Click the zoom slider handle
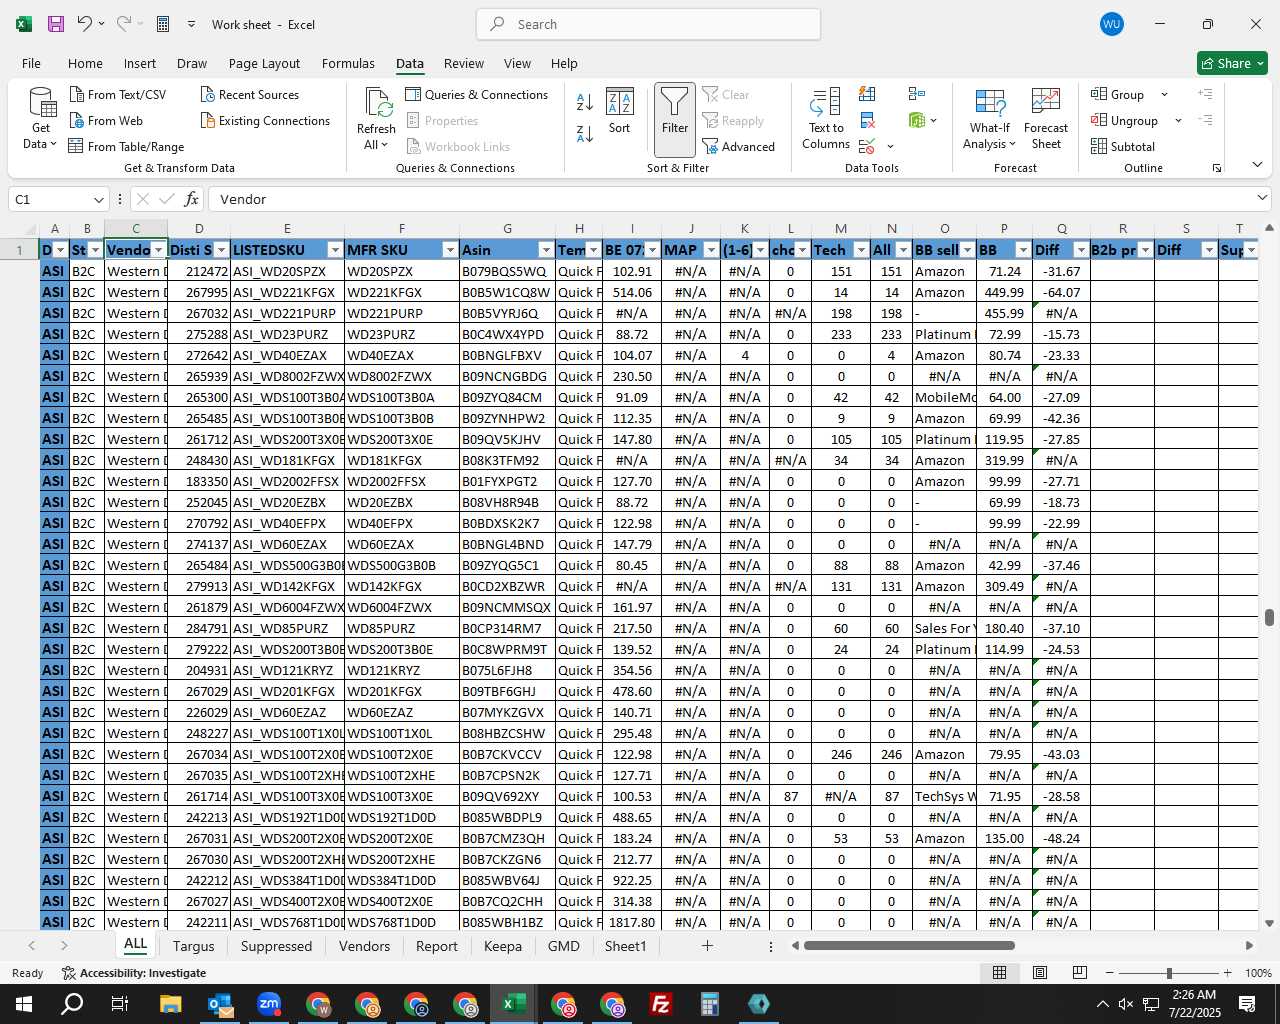Screen dimensions: 1280x1024 click(1169, 973)
